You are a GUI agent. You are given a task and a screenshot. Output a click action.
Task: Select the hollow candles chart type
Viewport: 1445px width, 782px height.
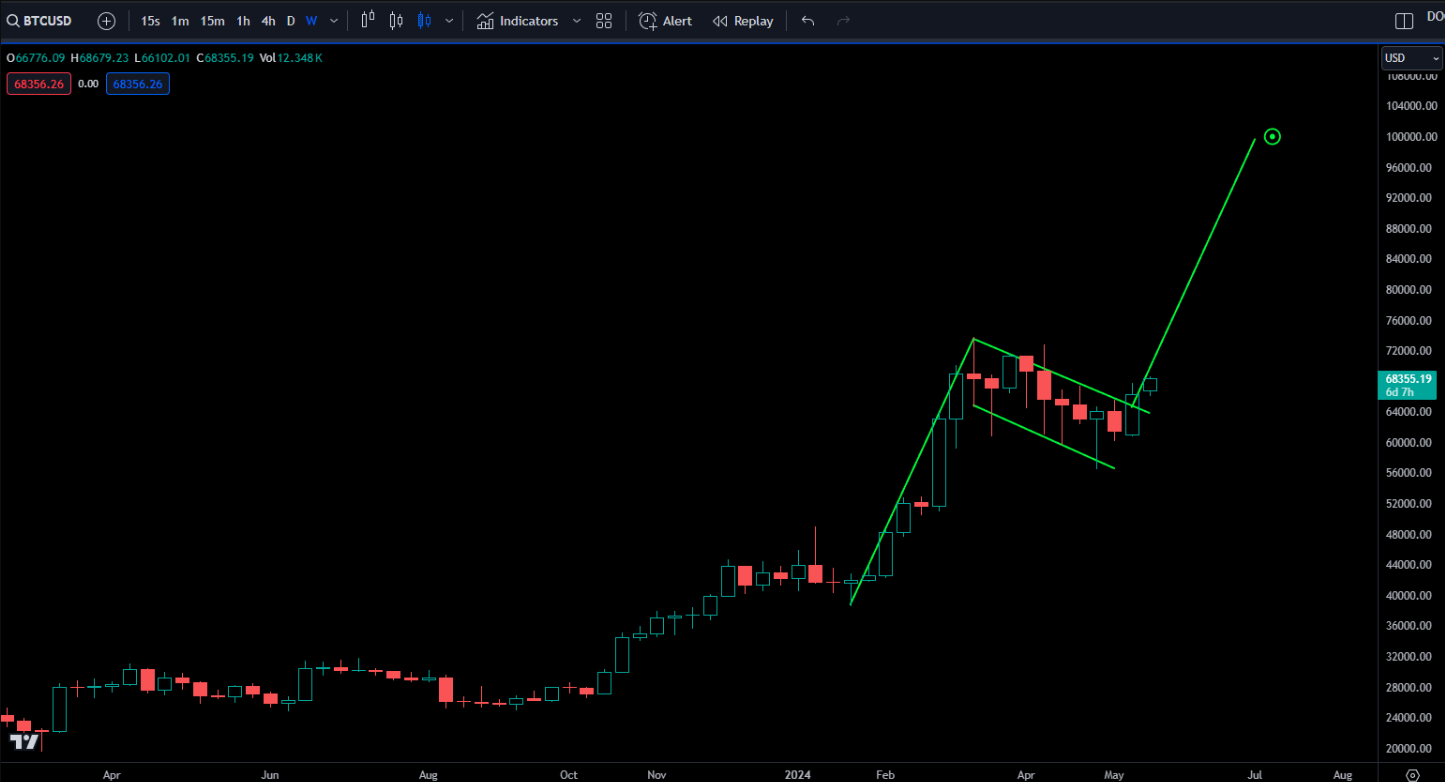point(395,20)
